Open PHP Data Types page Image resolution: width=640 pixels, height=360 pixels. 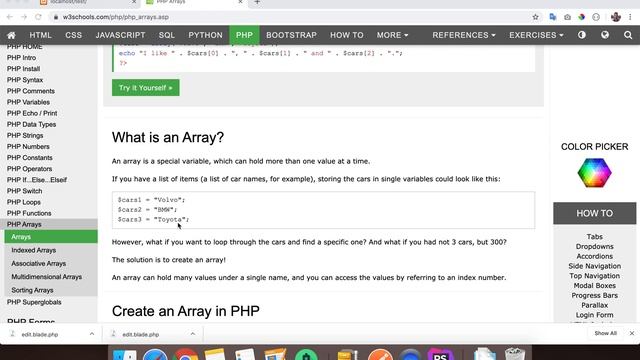pyautogui.click(x=31, y=124)
